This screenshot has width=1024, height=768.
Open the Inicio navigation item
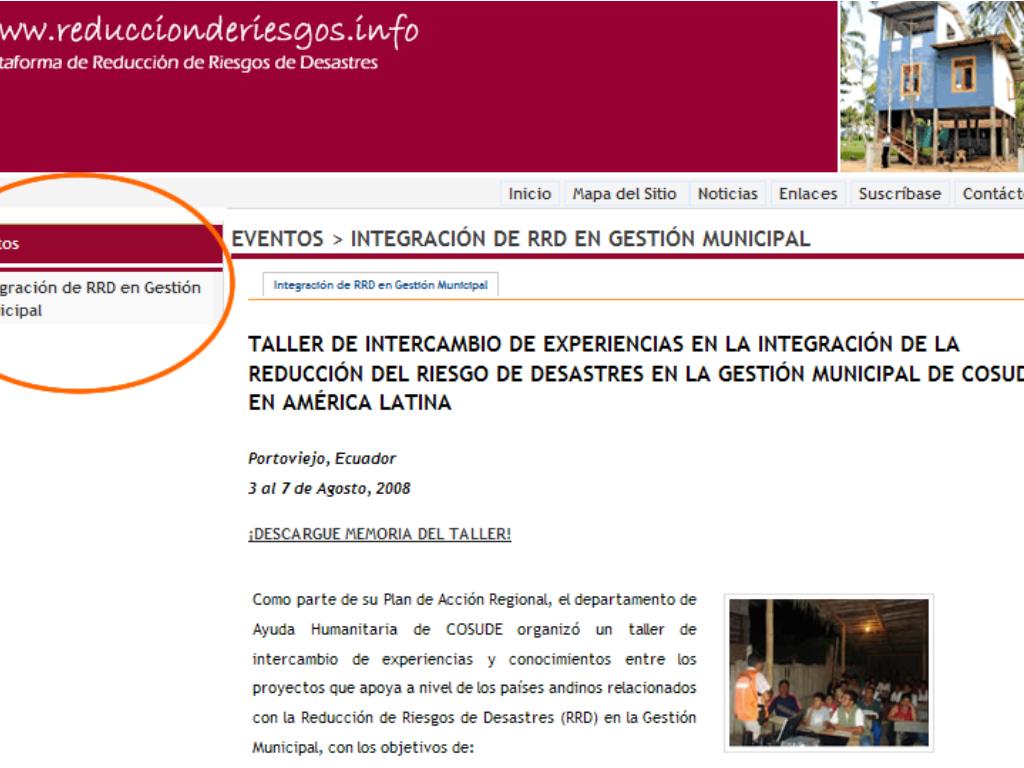[x=530, y=194]
